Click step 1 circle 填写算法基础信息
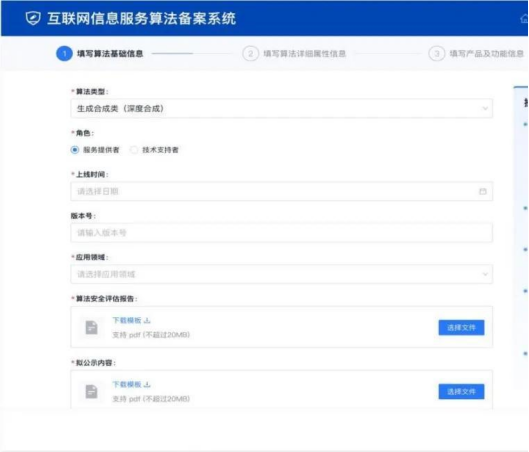The image size is (529, 452). [64, 54]
